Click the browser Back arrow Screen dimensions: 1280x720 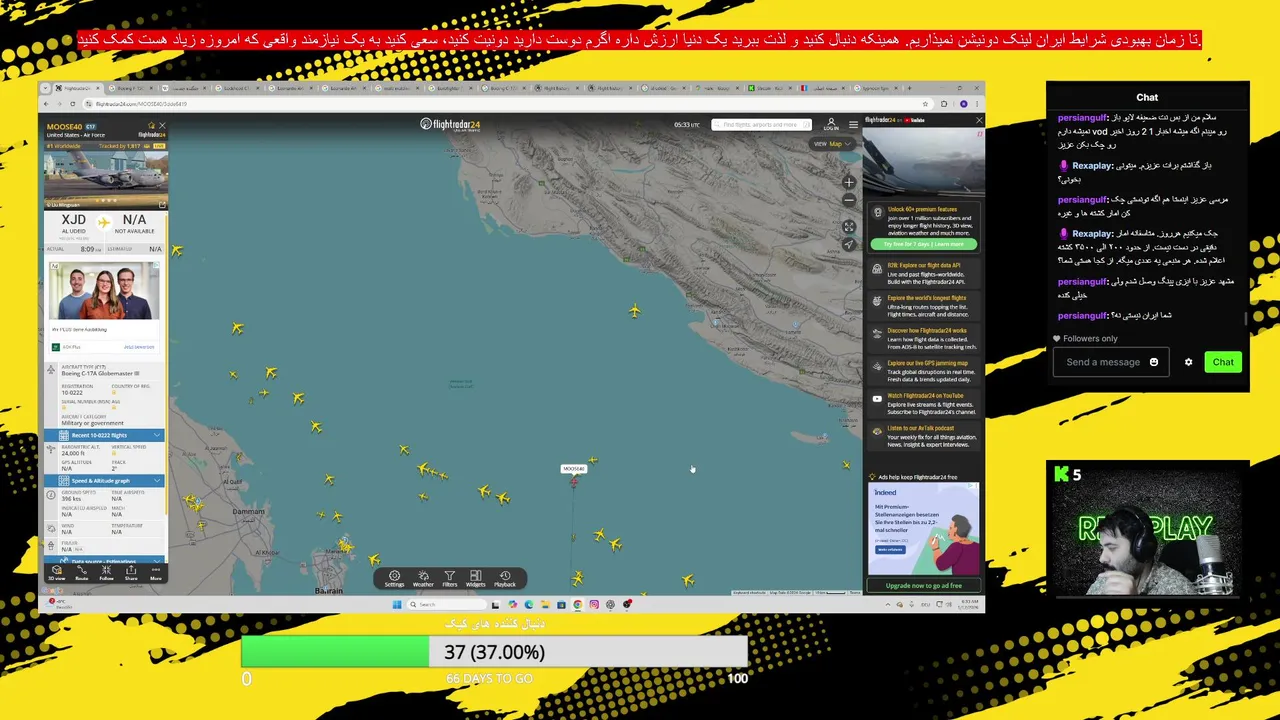click(46, 104)
